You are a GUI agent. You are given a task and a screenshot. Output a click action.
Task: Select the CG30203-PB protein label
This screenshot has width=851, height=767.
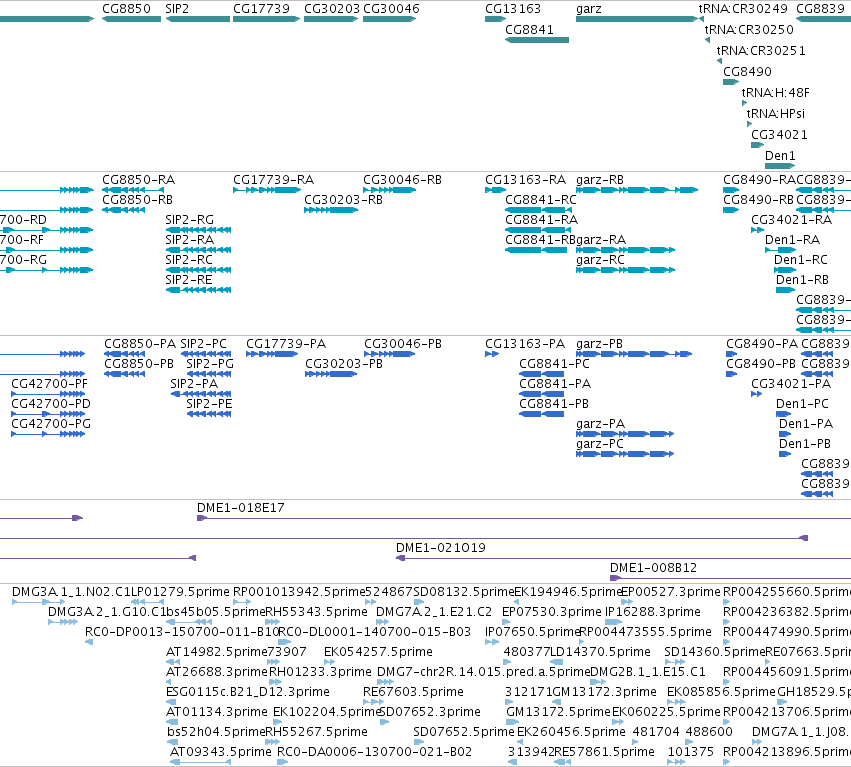pos(344,364)
